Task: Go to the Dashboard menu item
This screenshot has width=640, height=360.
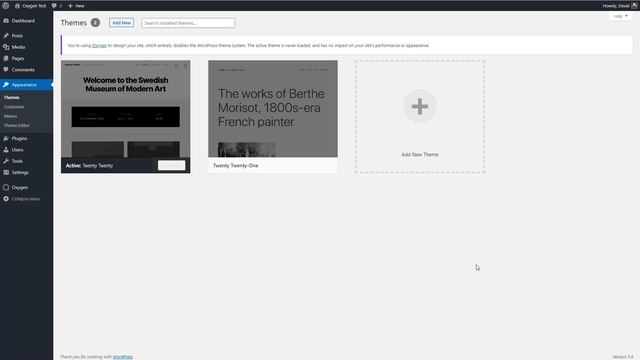Action: 23,21
